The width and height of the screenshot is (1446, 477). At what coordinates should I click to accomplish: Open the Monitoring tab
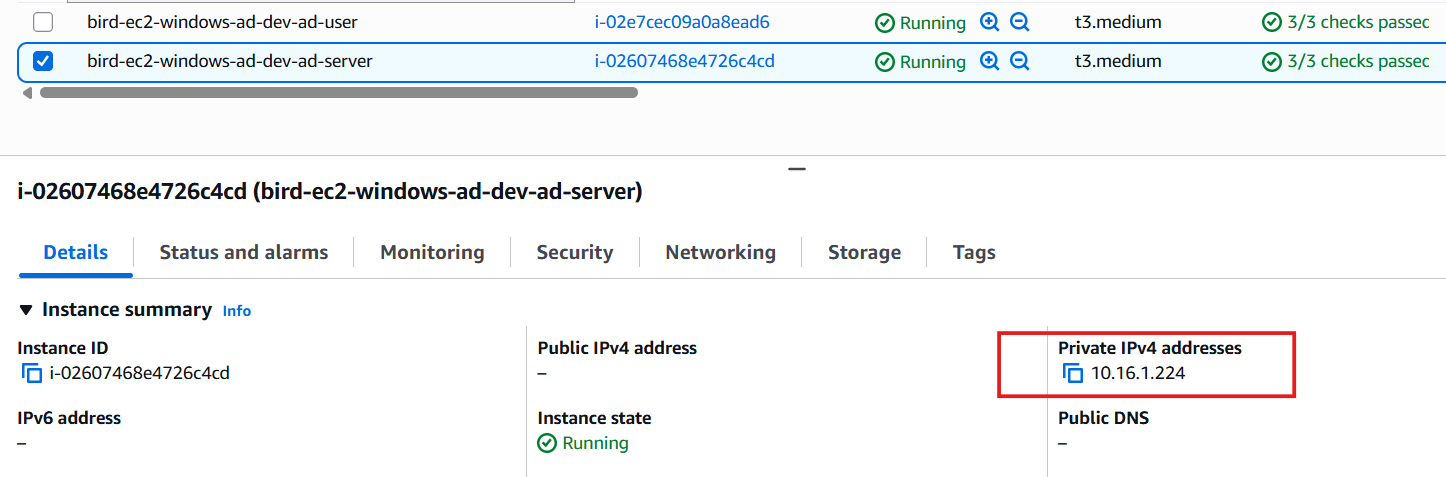pyautogui.click(x=432, y=252)
